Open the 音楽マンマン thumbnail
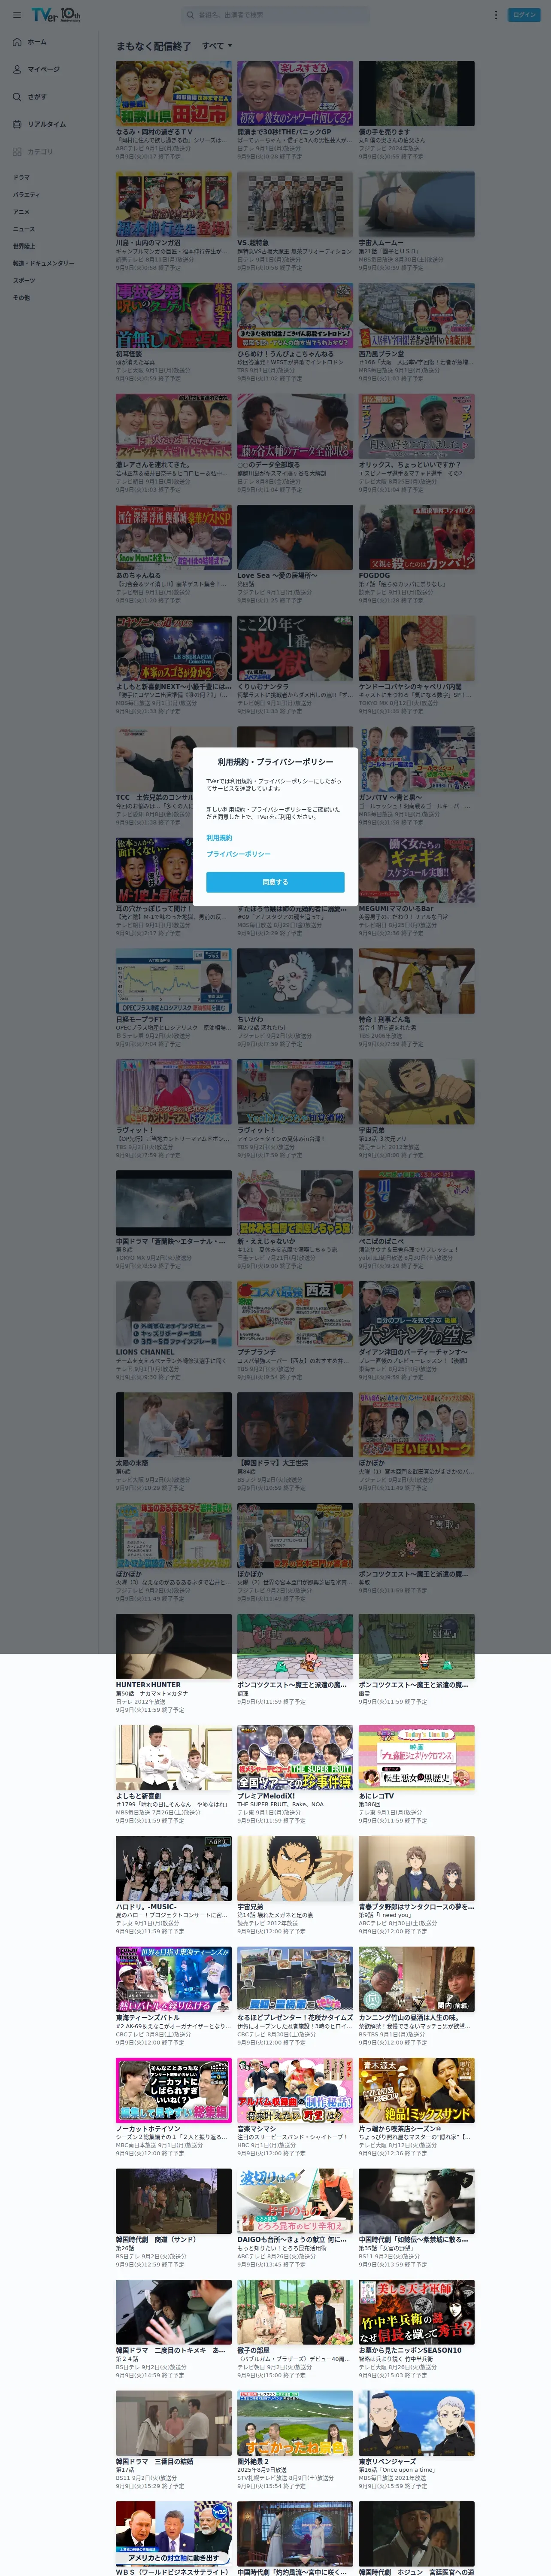The width and height of the screenshot is (551, 2576). click(x=295, y=2090)
